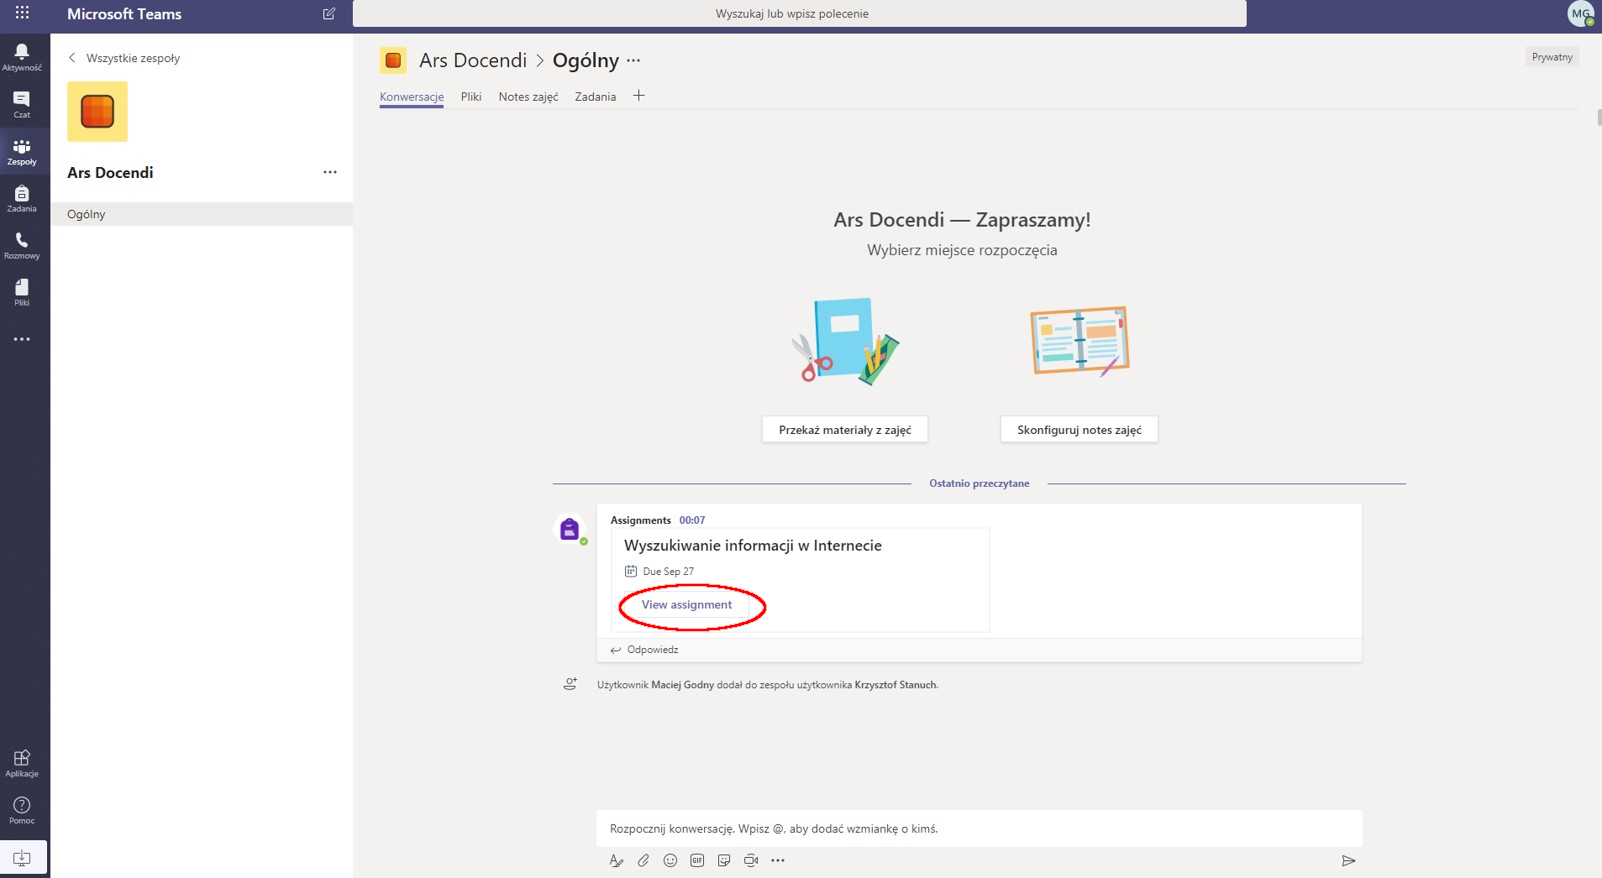1602x878 pixels.
Task: Start a new chat with compose icon
Action: point(329,14)
